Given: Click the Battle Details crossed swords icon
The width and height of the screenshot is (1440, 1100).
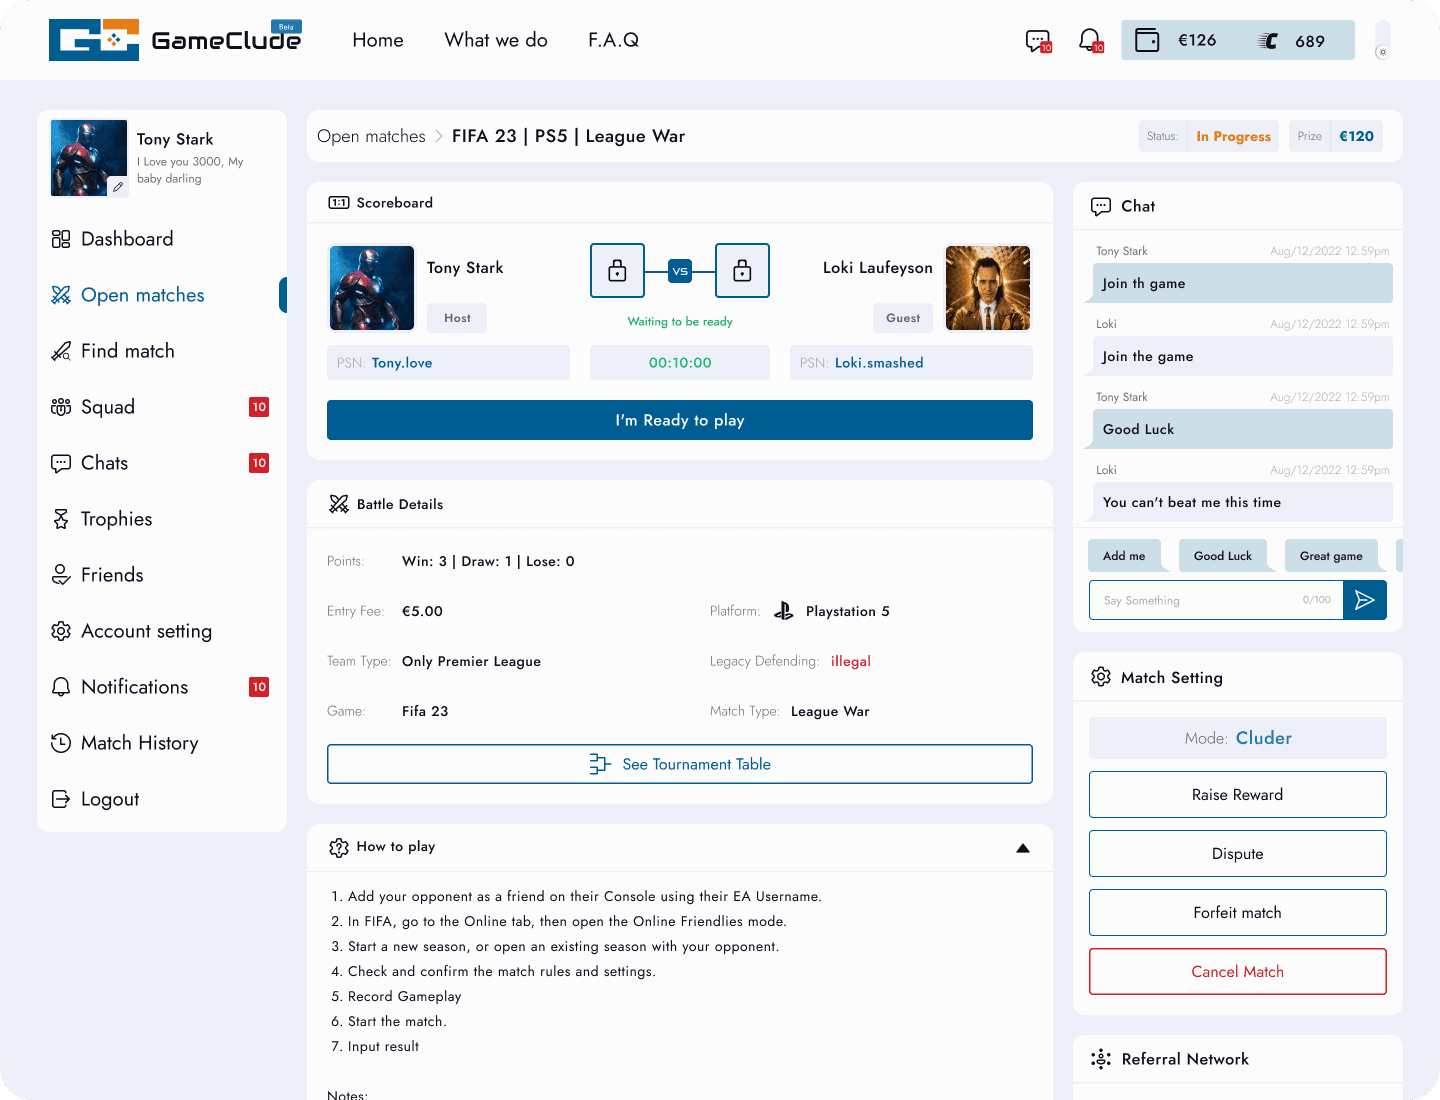Looking at the screenshot, I should pos(339,504).
